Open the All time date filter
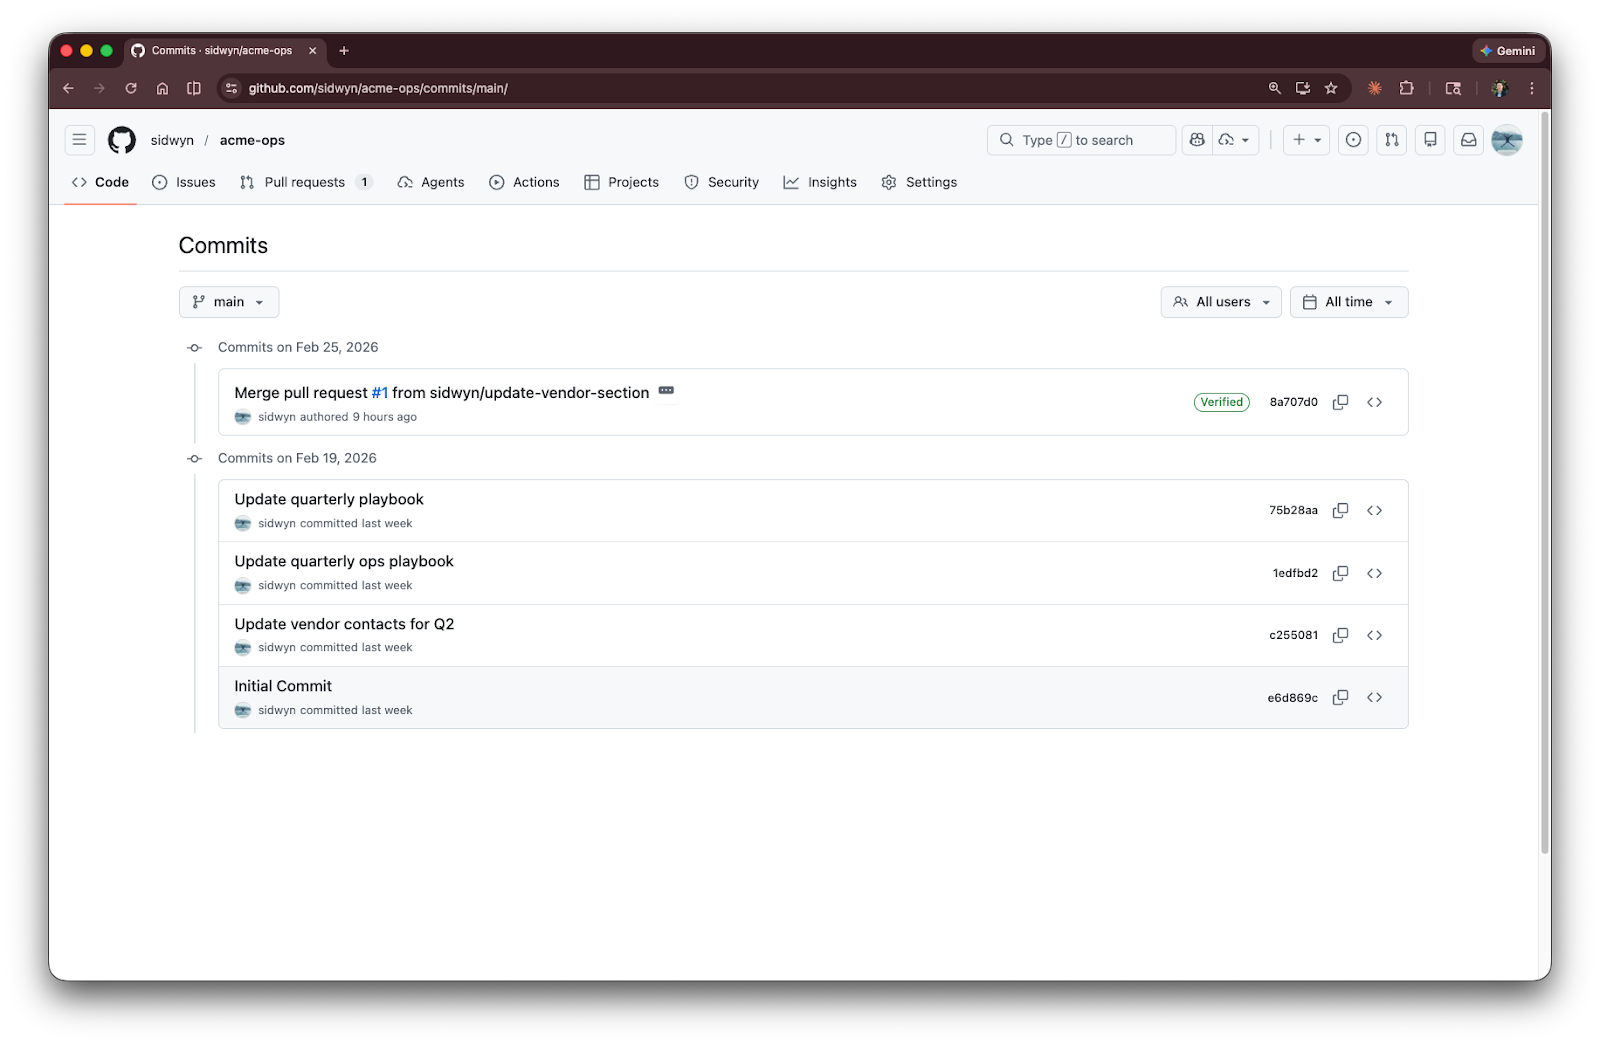This screenshot has width=1600, height=1045. [x=1349, y=302]
